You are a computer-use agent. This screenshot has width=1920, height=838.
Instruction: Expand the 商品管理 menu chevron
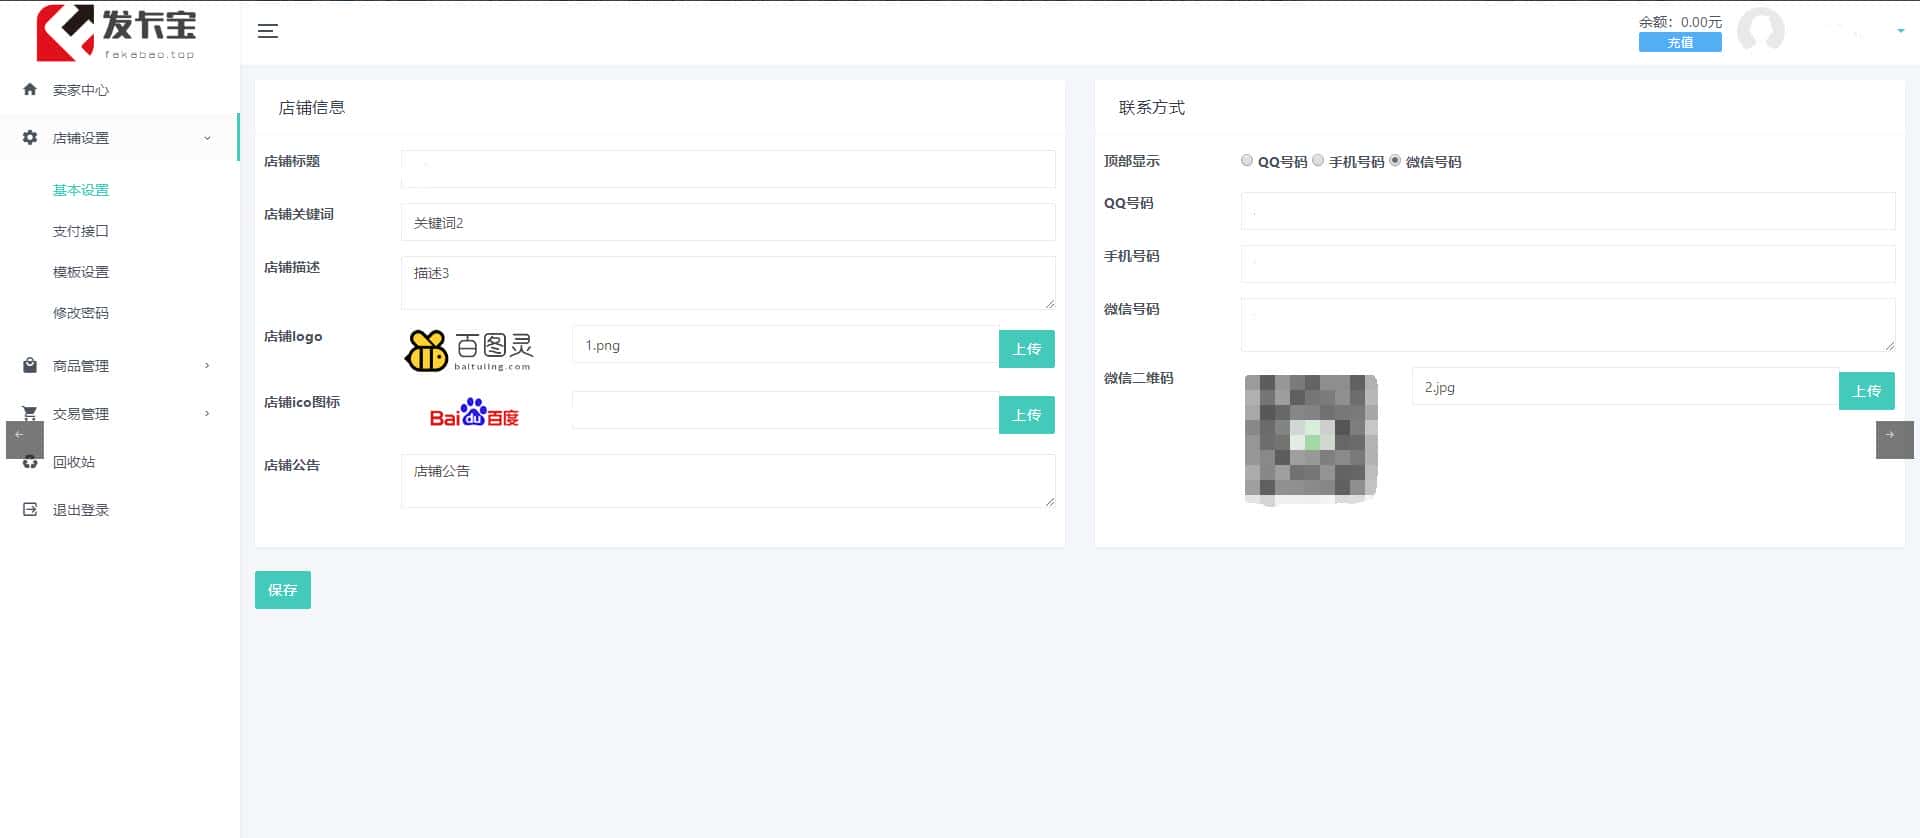[x=207, y=366]
